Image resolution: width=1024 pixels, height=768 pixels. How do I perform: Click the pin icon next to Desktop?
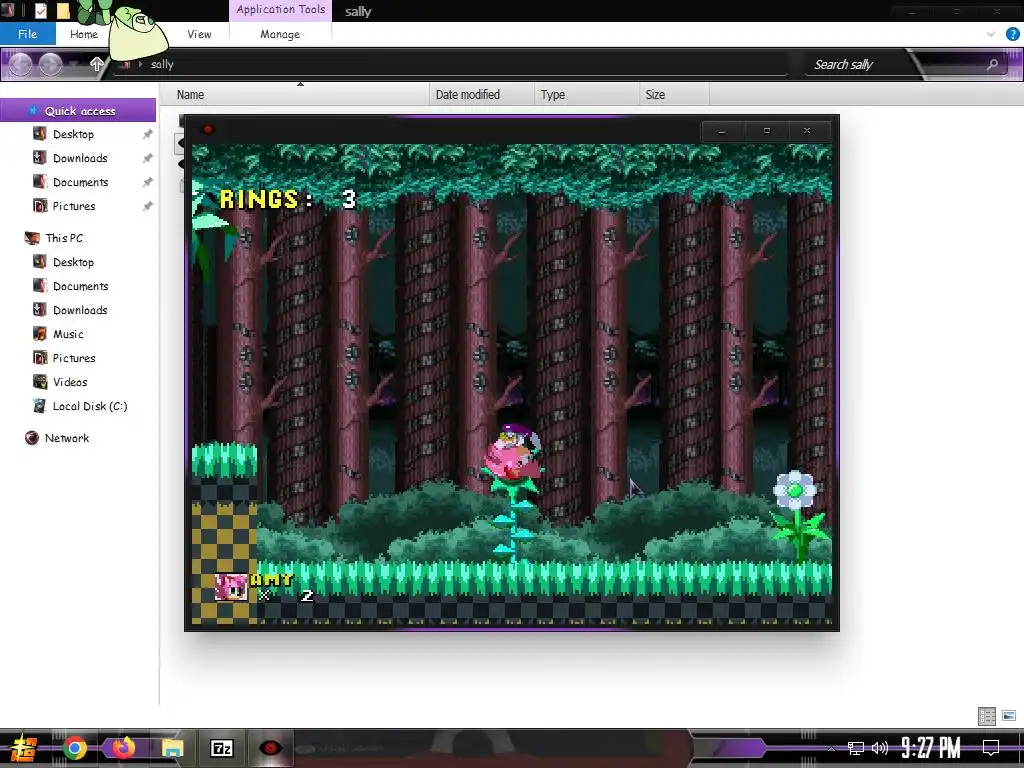pyautogui.click(x=148, y=134)
